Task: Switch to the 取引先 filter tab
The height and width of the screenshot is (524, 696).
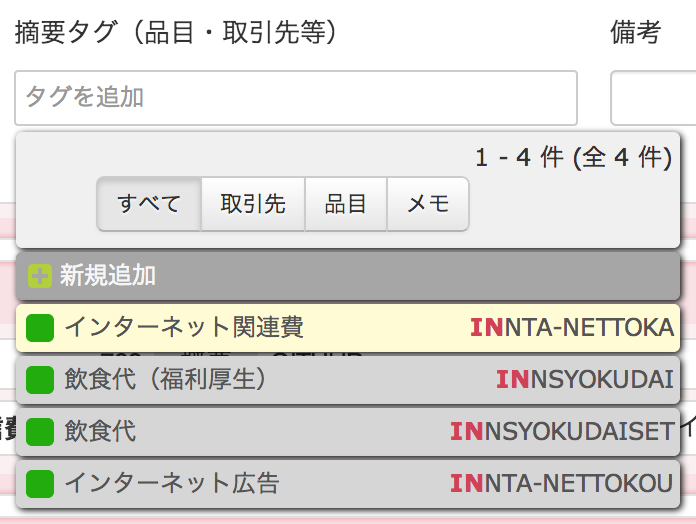Action: (253, 204)
